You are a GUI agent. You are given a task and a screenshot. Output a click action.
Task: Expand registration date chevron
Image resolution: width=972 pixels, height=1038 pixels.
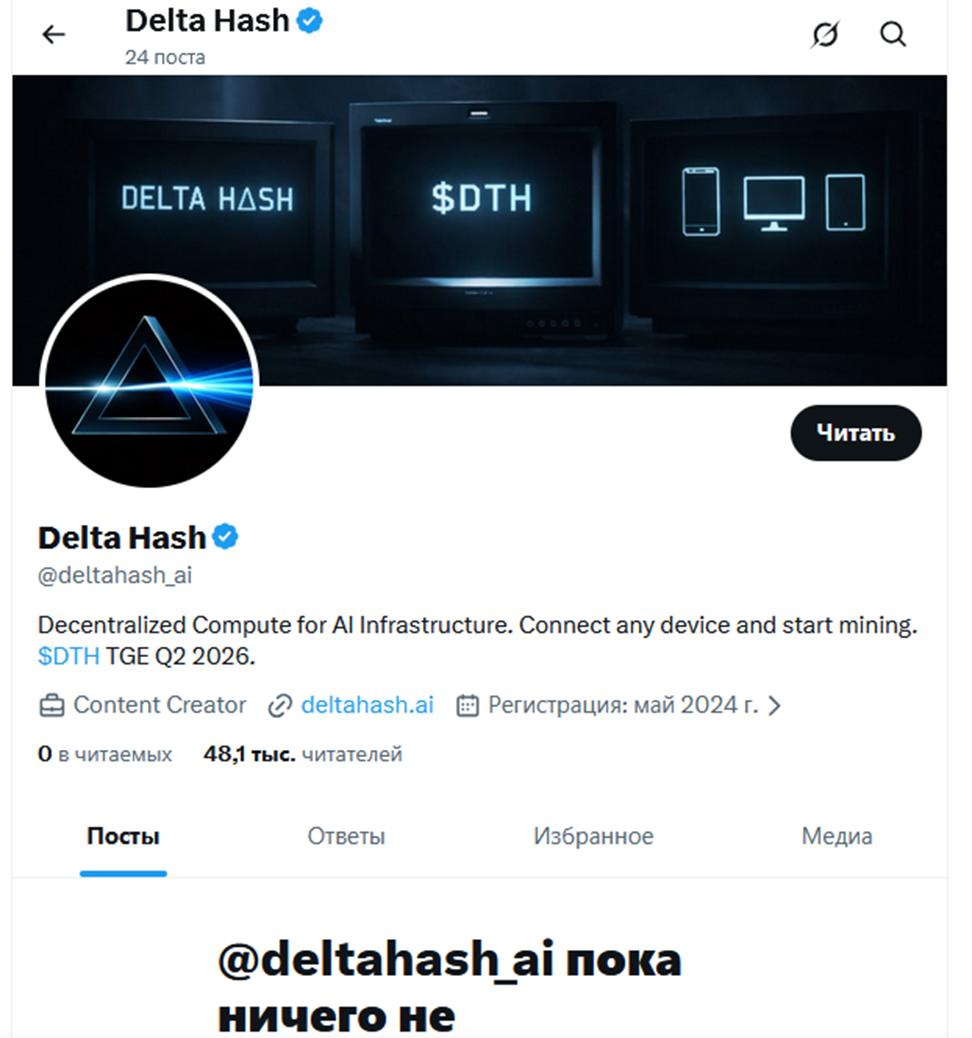(x=773, y=706)
